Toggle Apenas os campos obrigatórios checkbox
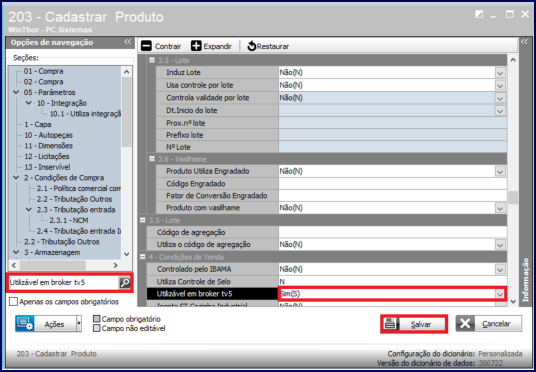 [13, 302]
